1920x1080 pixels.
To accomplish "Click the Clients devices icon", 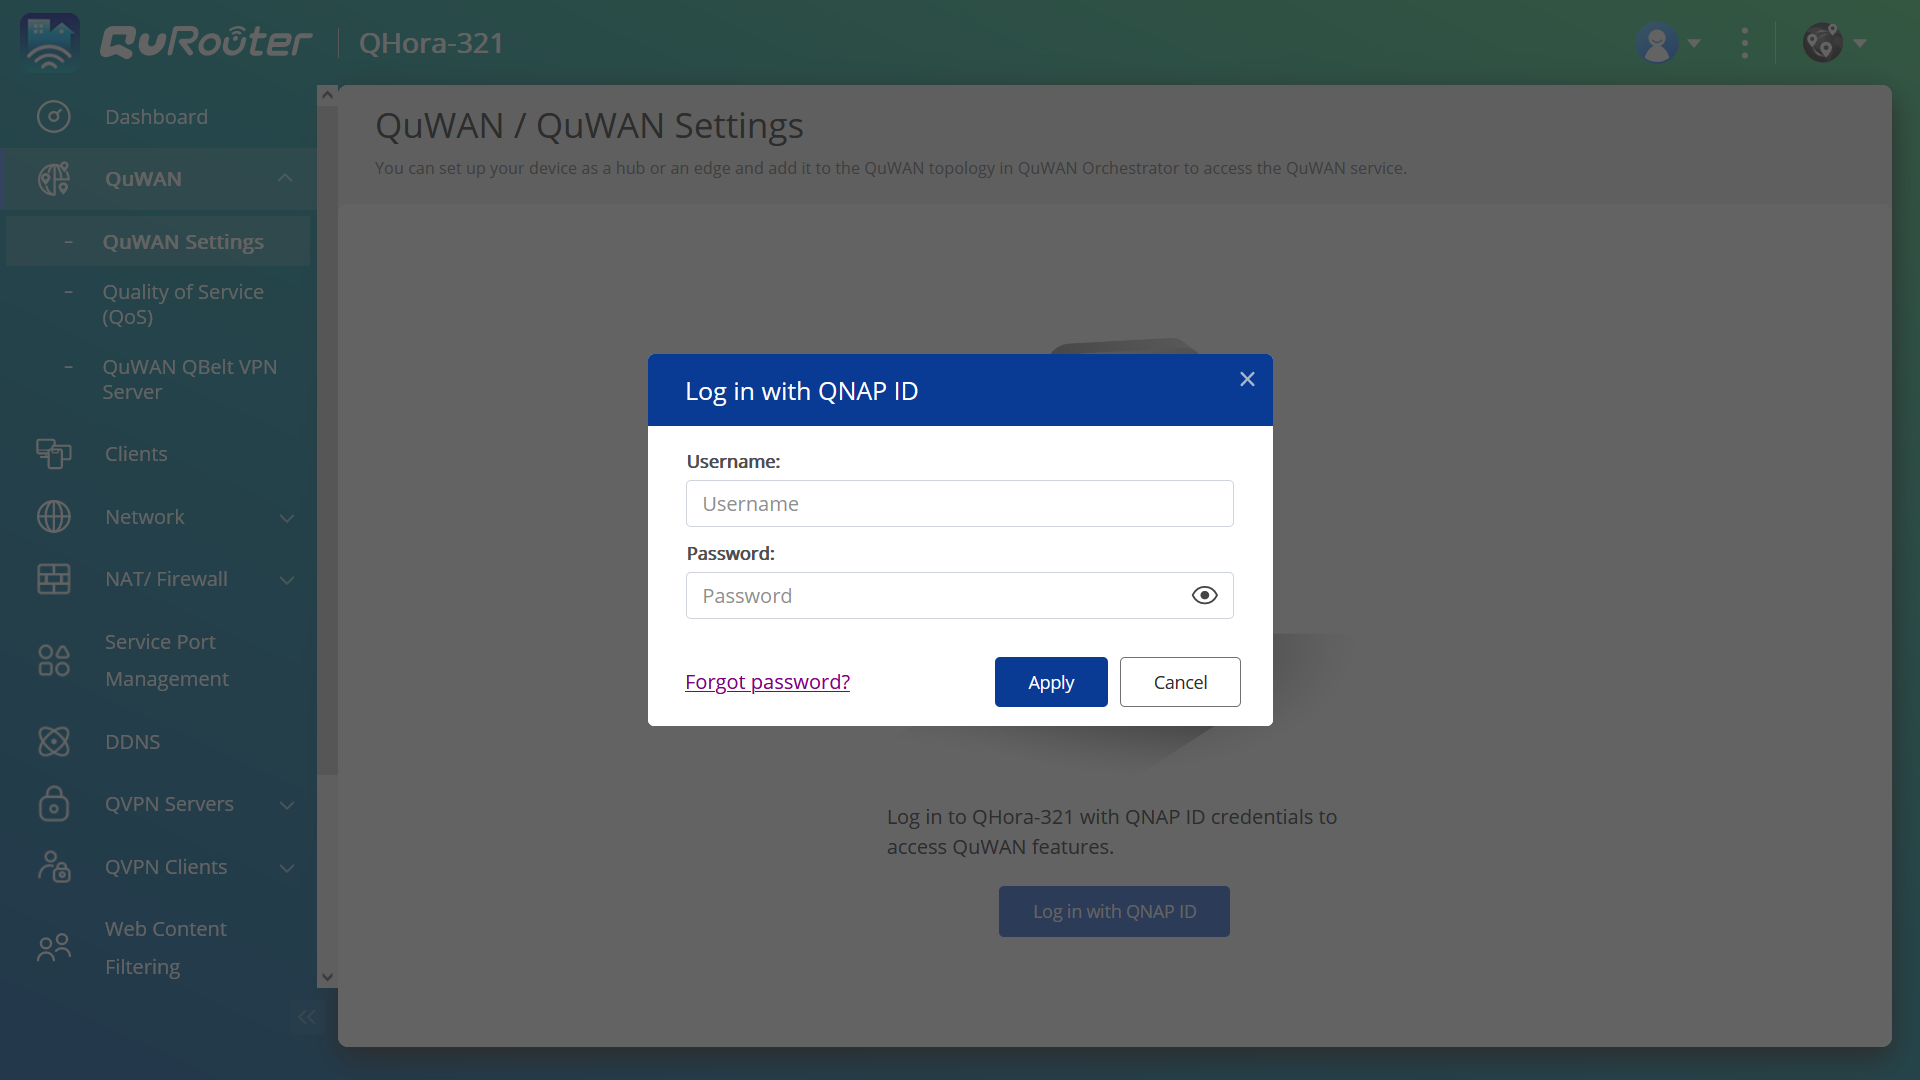I will 54,454.
